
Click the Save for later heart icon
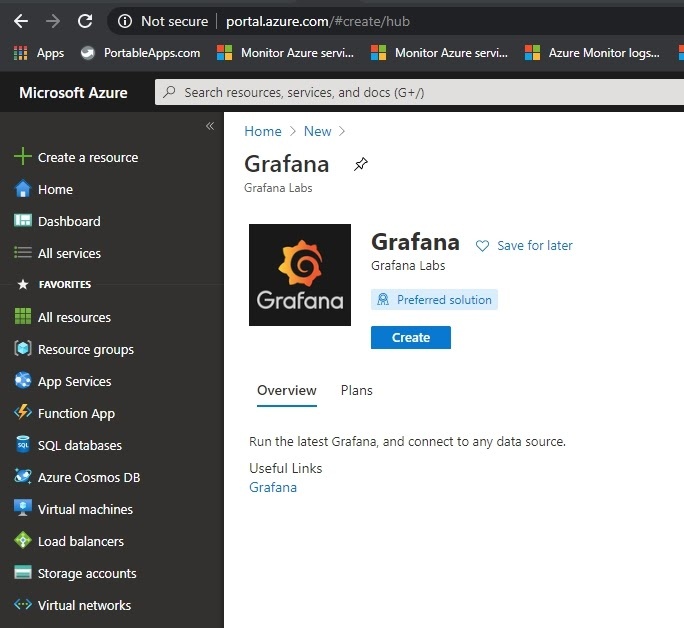[482, 246]
